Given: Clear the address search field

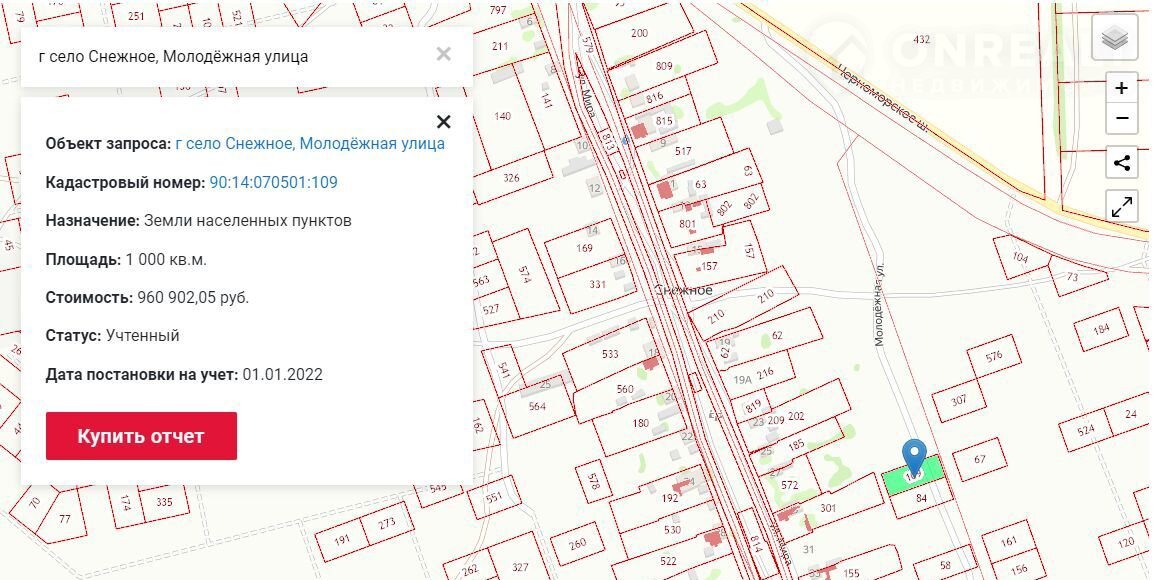Looking at the screenshot, I should (443, 55).
